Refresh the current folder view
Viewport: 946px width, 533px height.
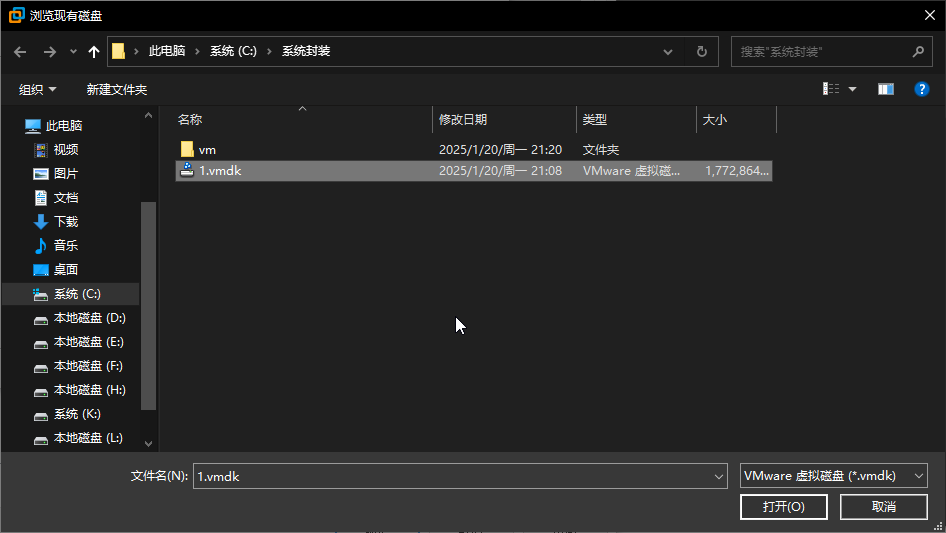click(x=701, y=52)
